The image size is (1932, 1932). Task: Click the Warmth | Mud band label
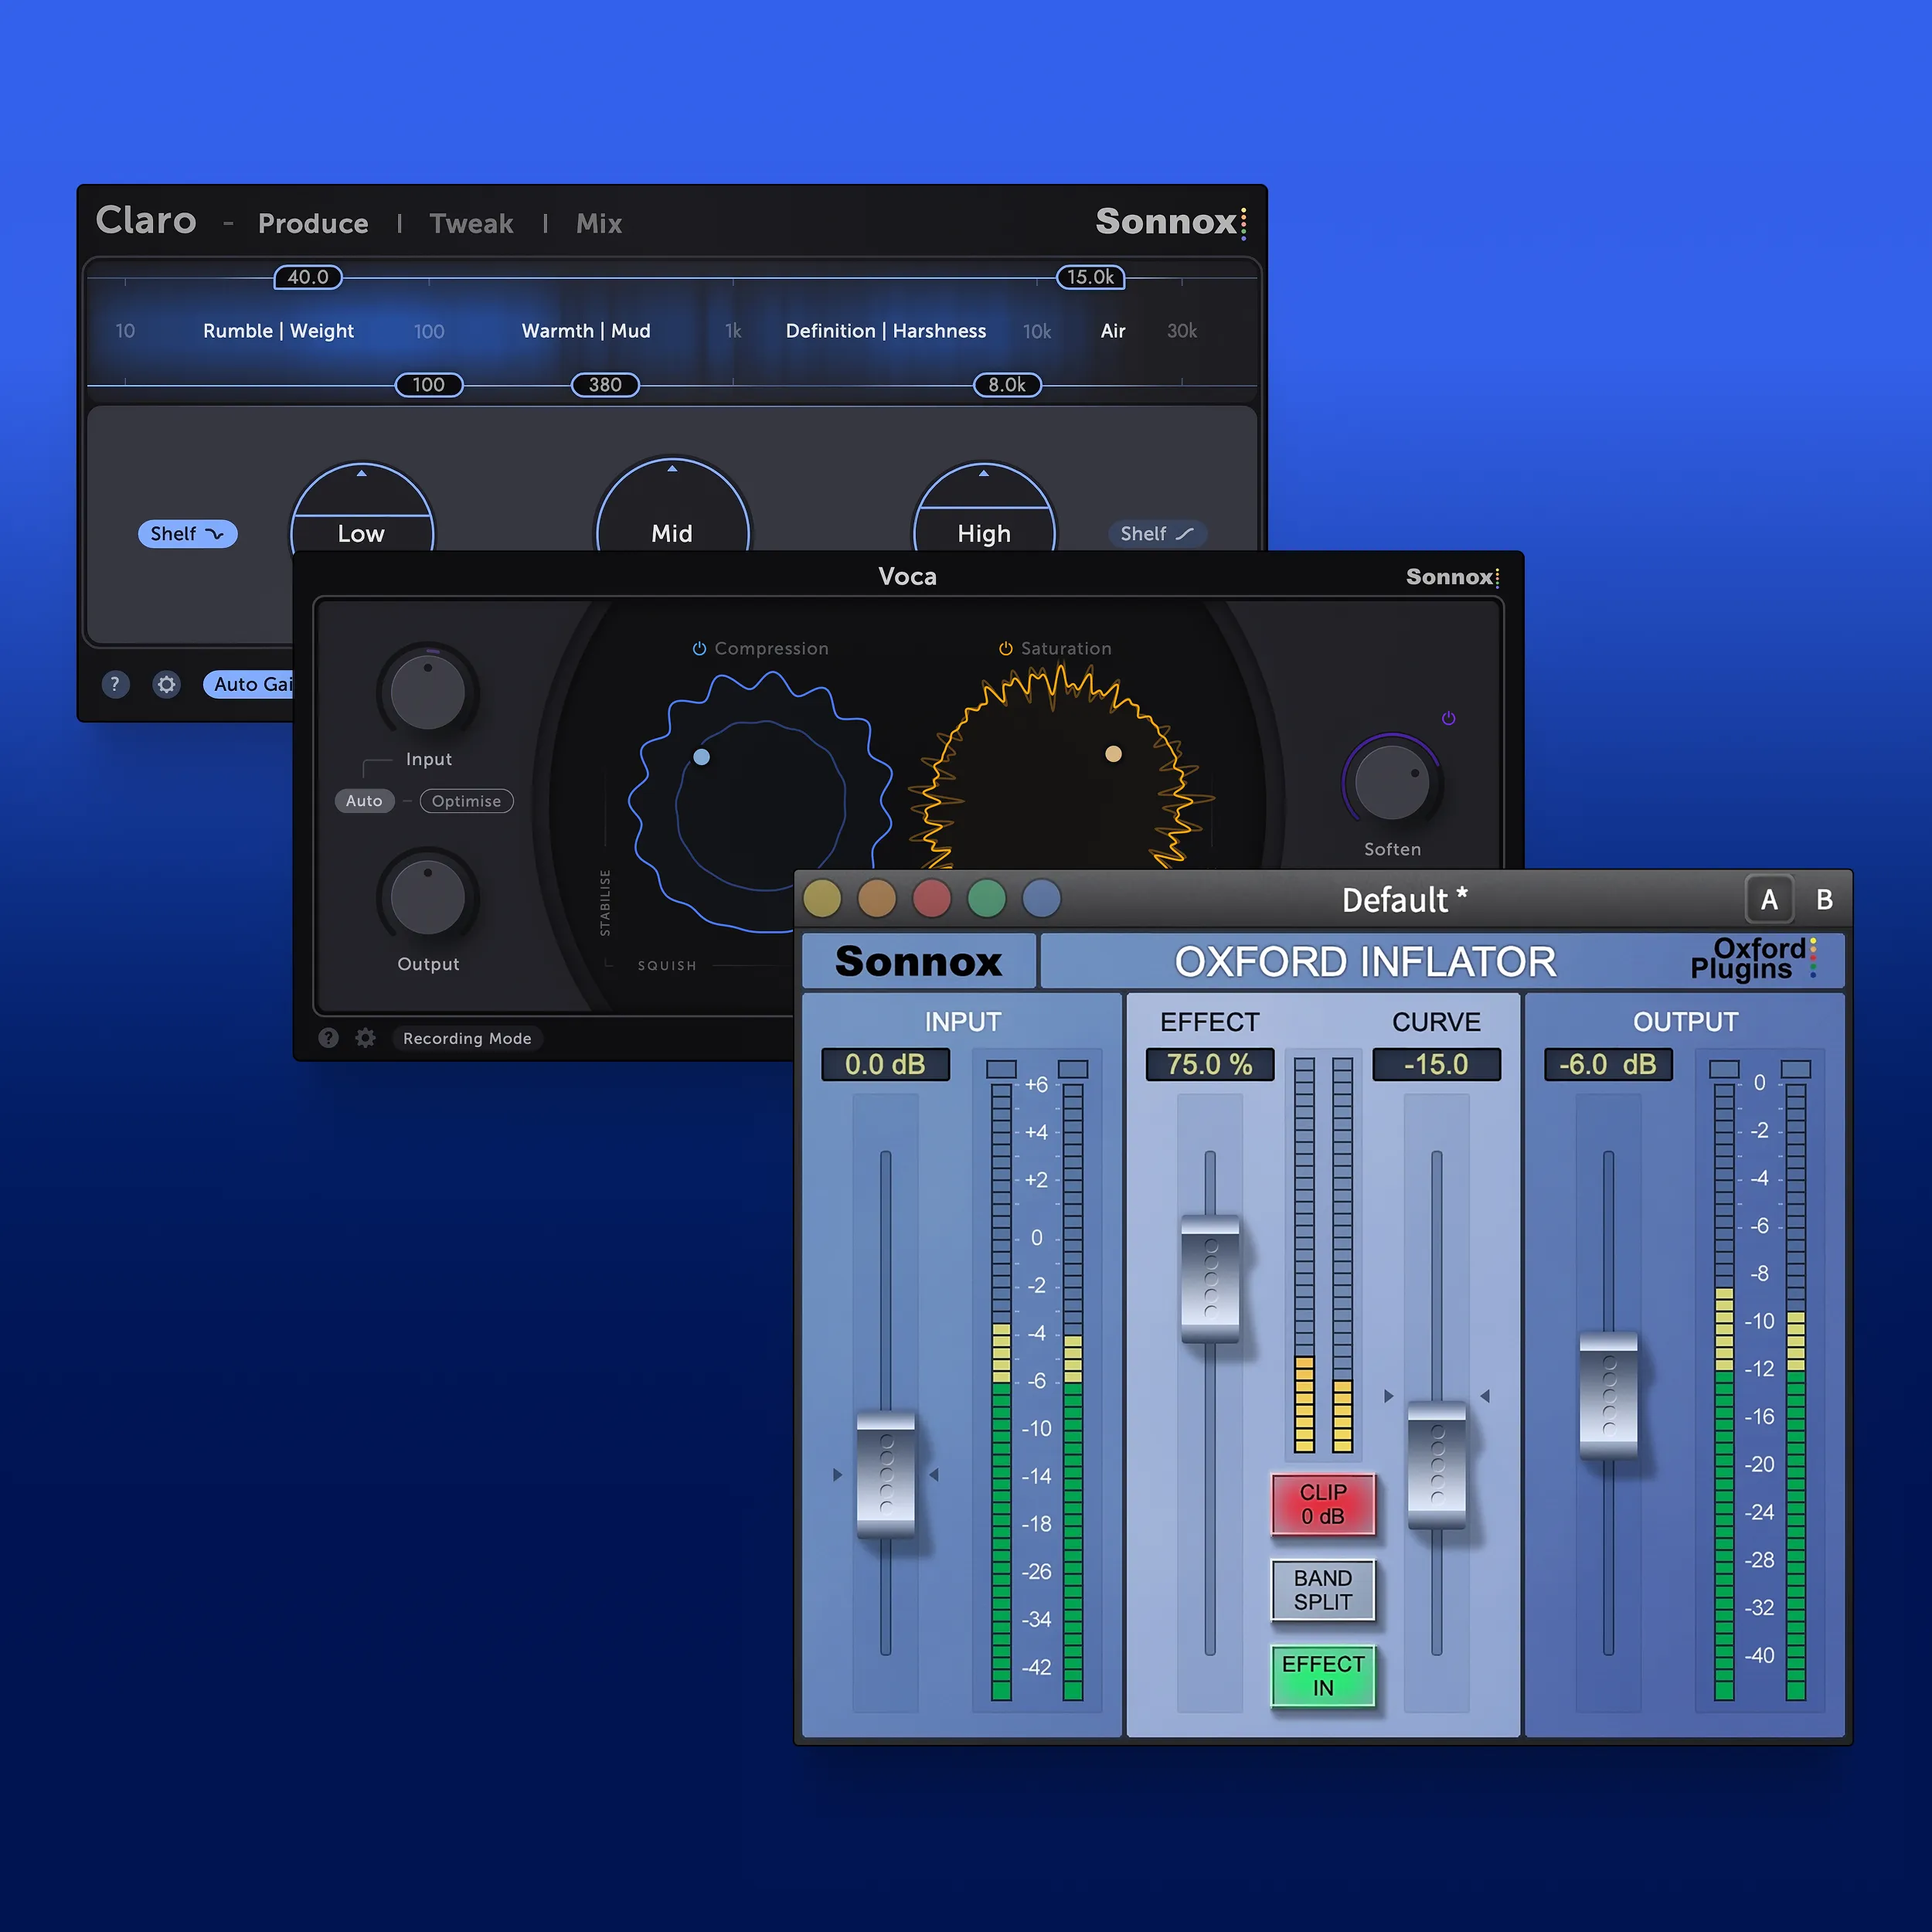[586, 331]
